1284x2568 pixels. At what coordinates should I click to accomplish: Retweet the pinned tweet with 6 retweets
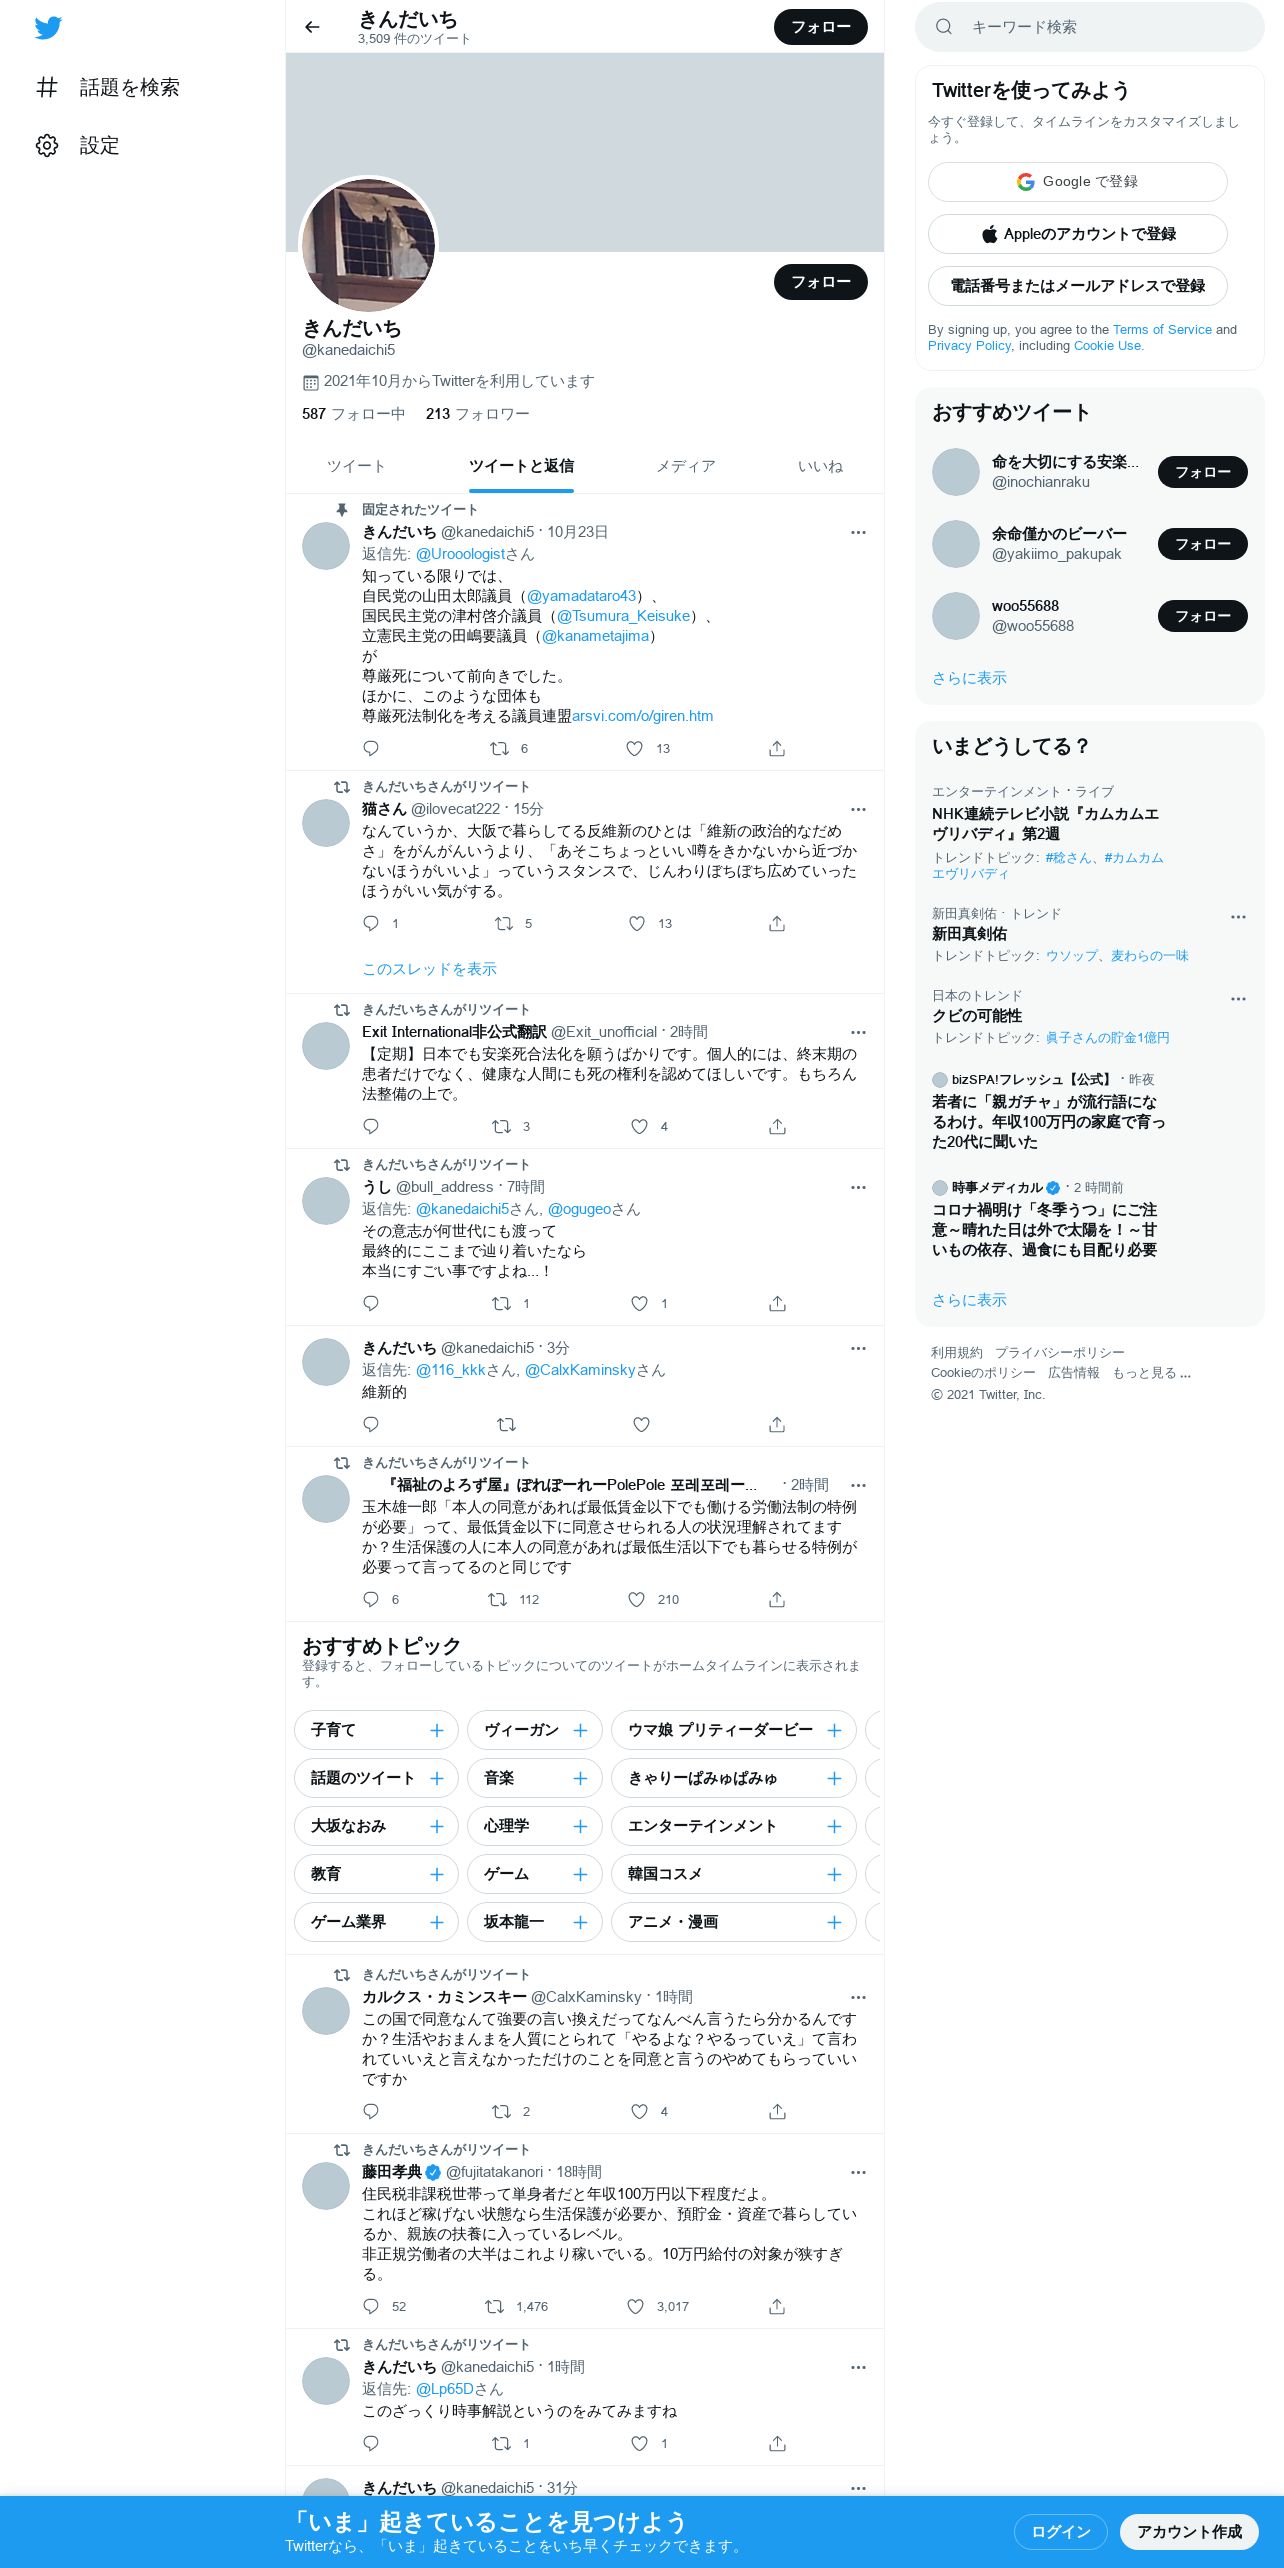(499, 748)
